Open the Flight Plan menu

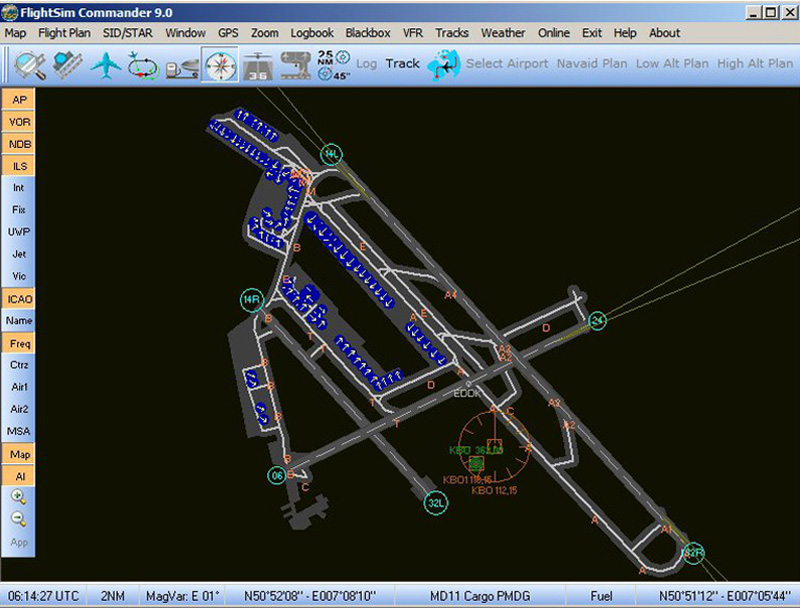(64, 33)
